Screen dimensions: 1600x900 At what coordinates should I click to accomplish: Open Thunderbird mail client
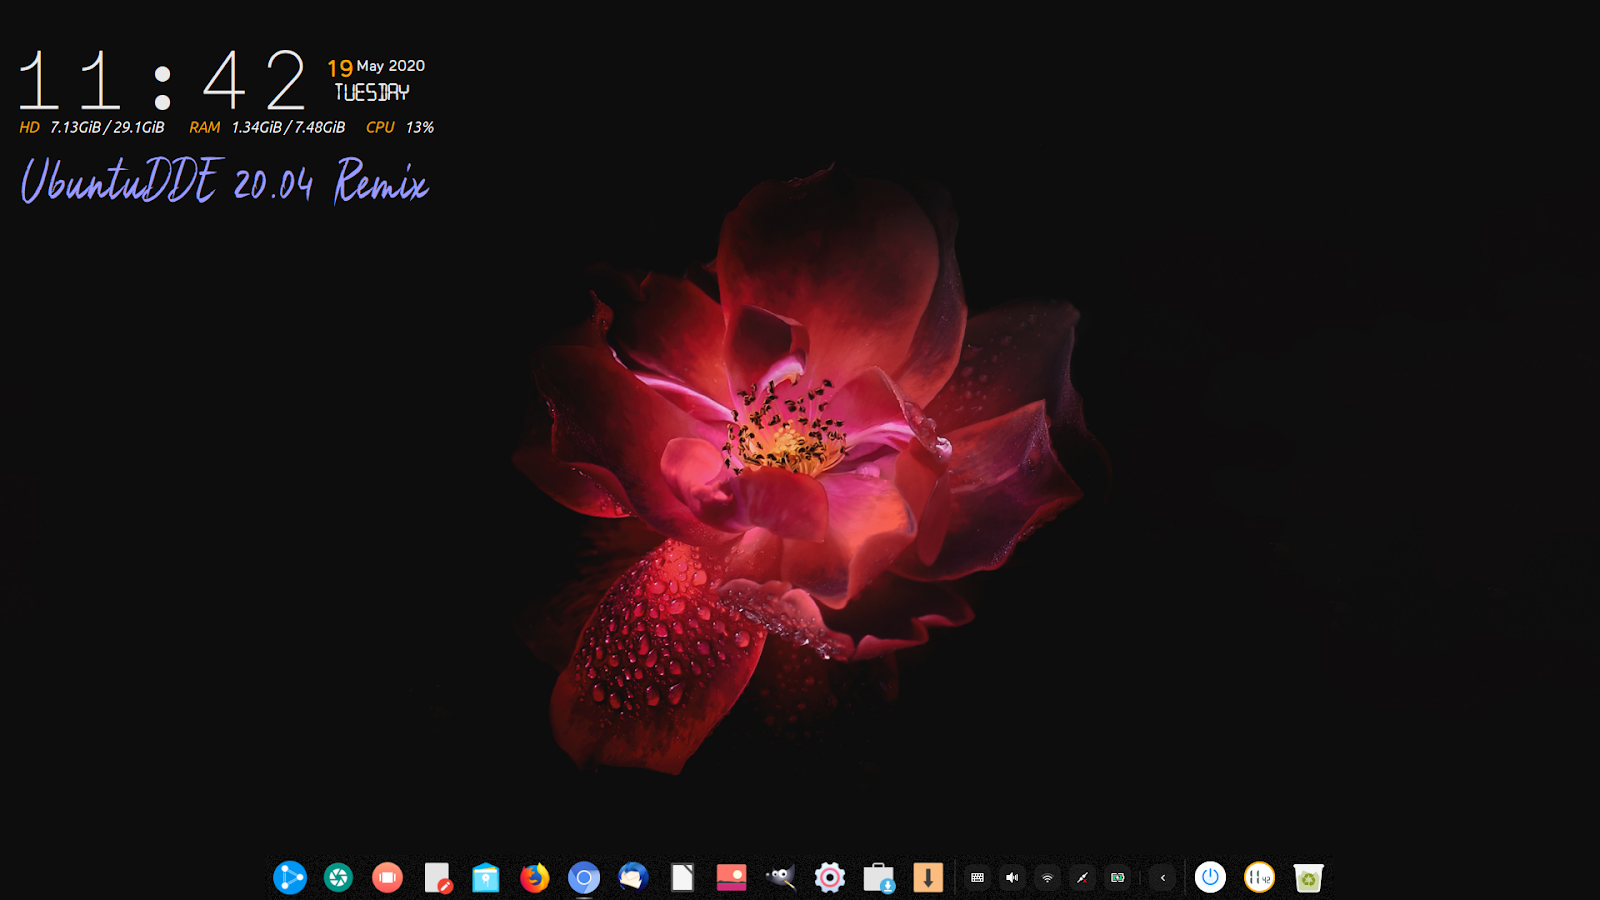coord(633,878)
